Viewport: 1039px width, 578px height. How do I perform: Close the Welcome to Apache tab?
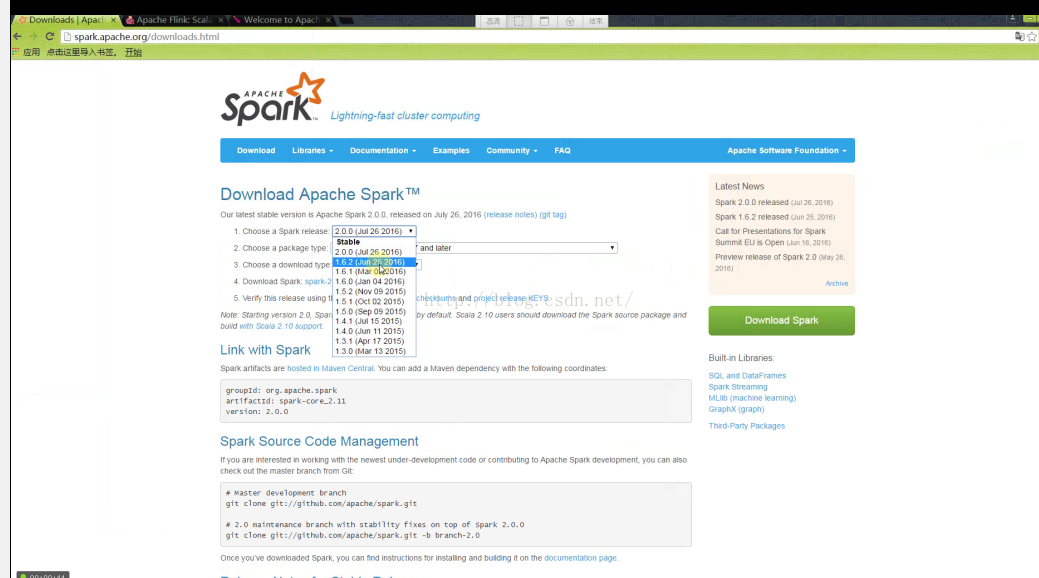point(328,20)
